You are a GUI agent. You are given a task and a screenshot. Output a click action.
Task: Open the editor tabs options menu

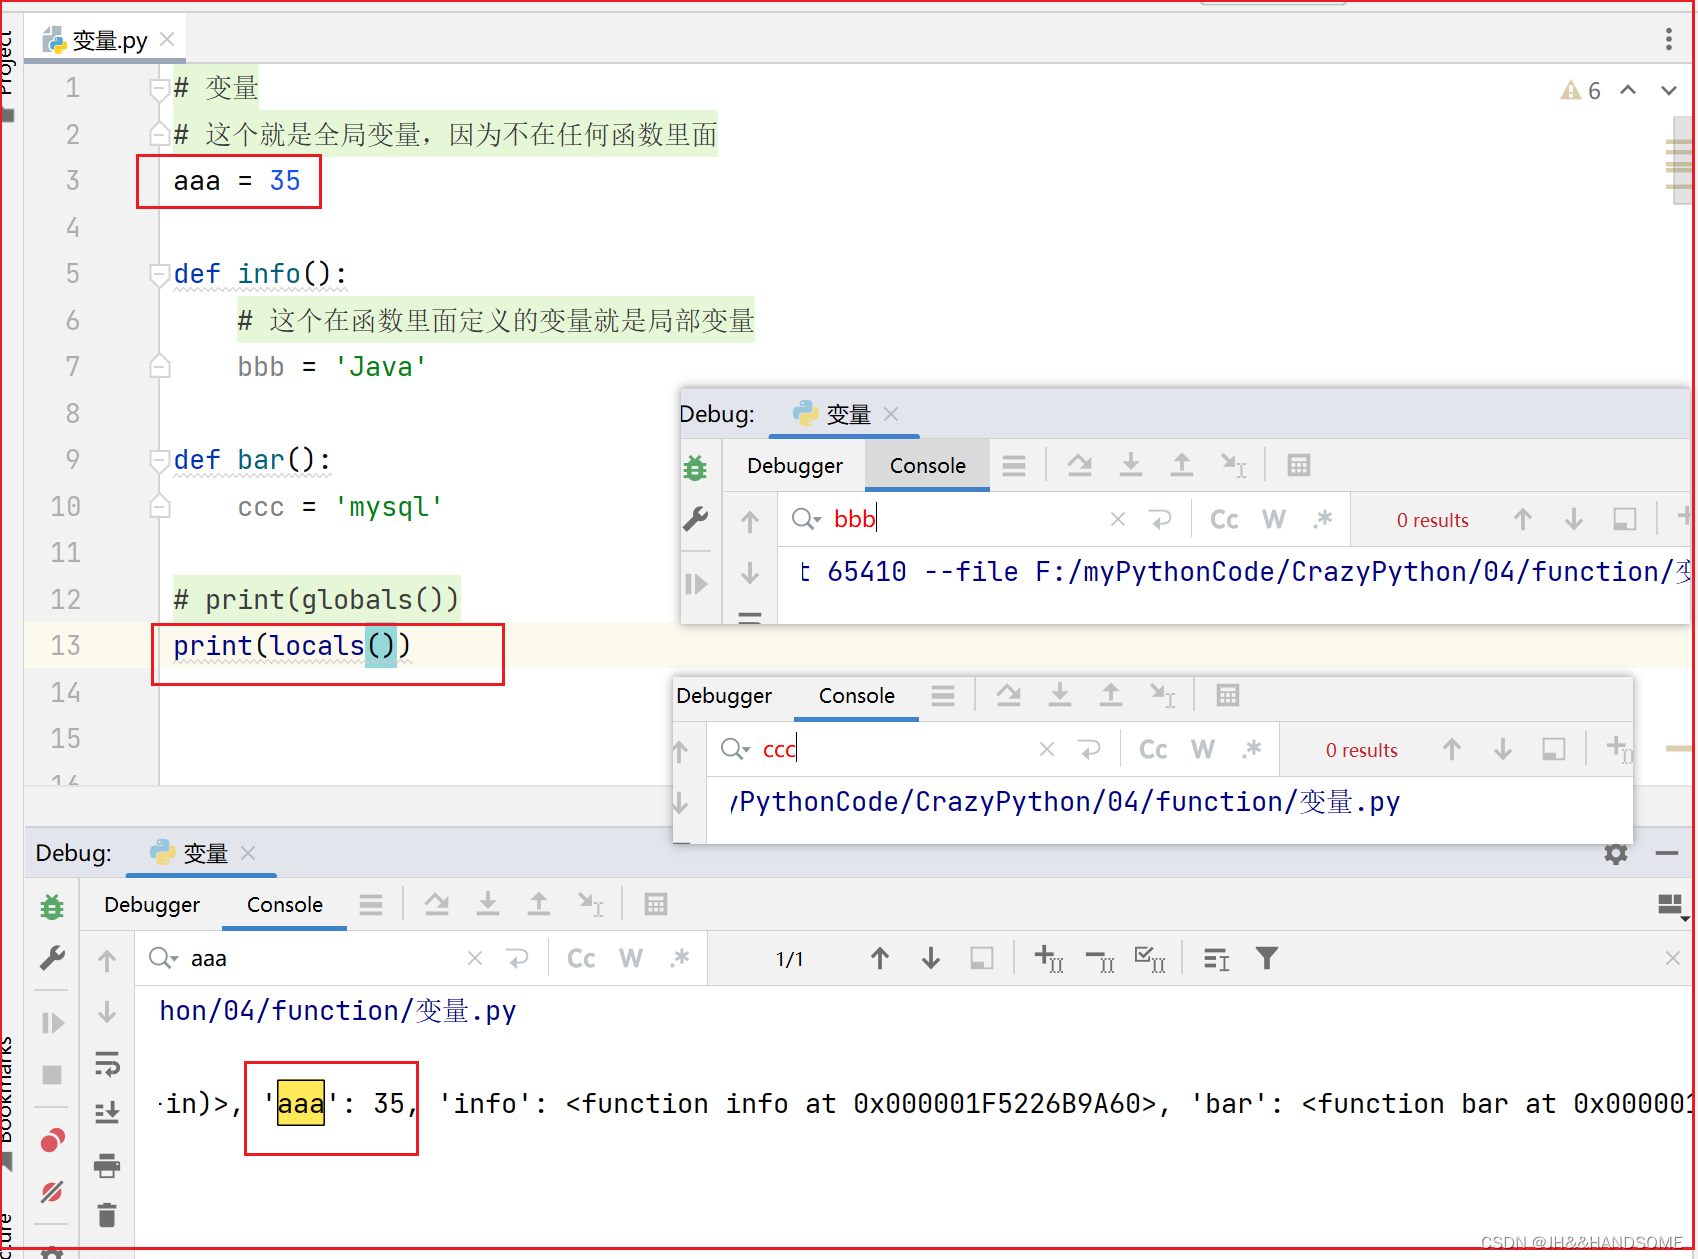coord(1668,39)
